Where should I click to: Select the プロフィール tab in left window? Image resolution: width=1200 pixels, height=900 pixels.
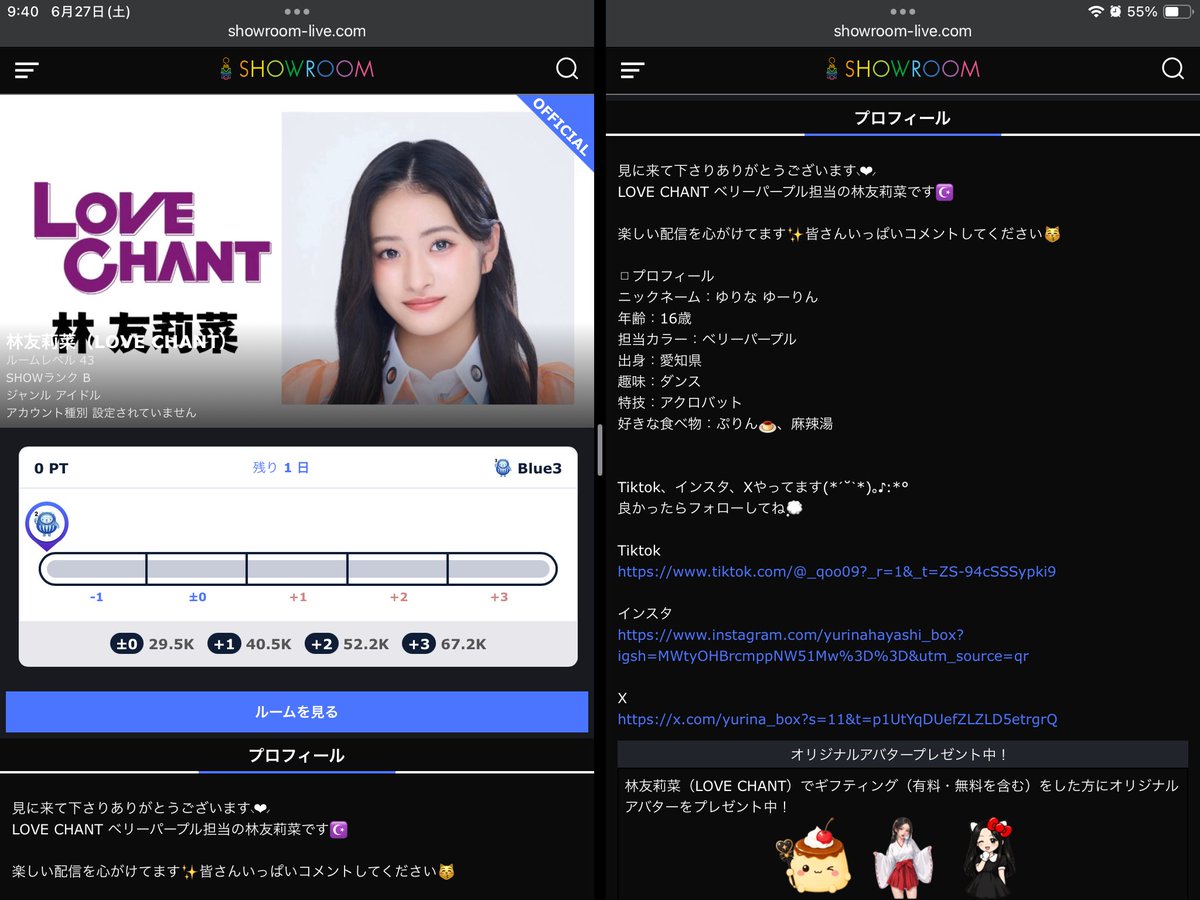[296, 756]
